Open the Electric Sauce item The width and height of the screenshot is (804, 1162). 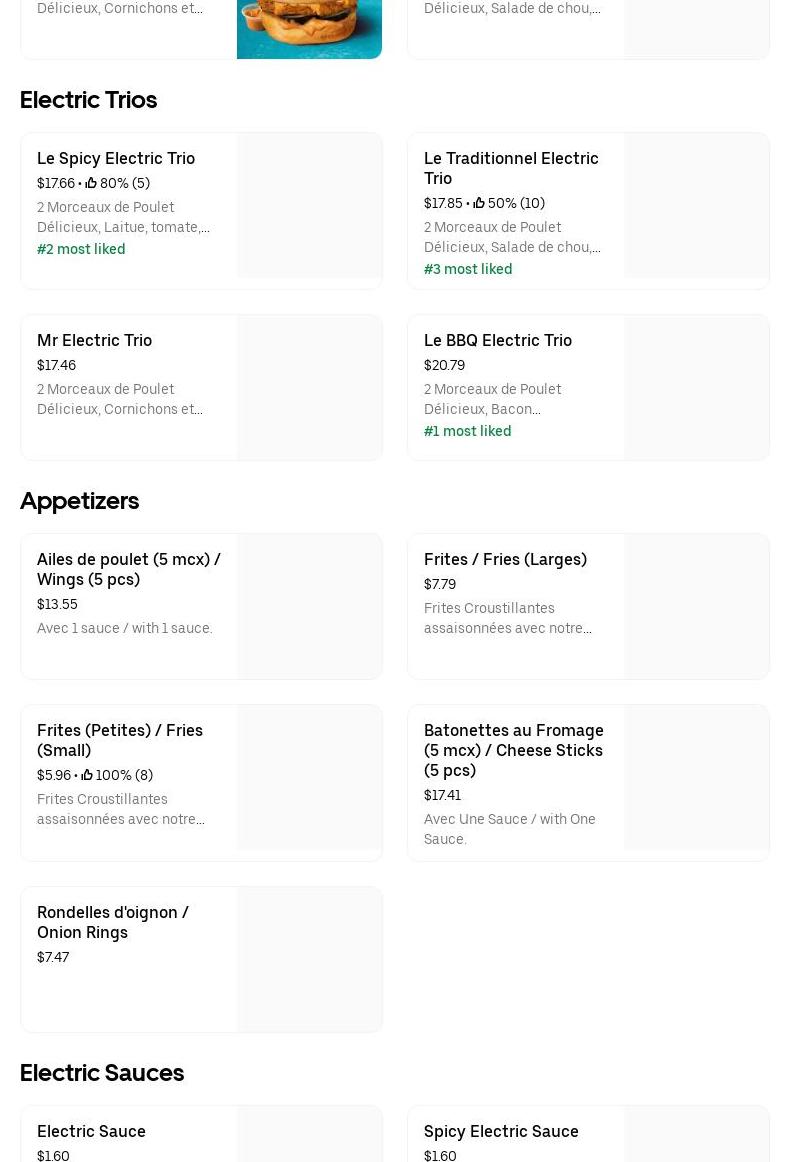pyautogui.click(x=91, y=1131)
